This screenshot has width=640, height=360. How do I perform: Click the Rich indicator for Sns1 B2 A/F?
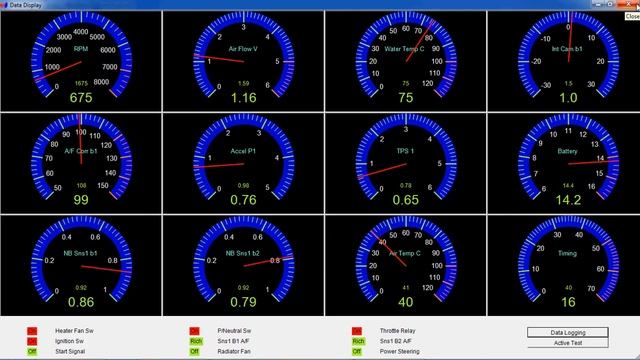pyautogui.click(x=358, y=341)
